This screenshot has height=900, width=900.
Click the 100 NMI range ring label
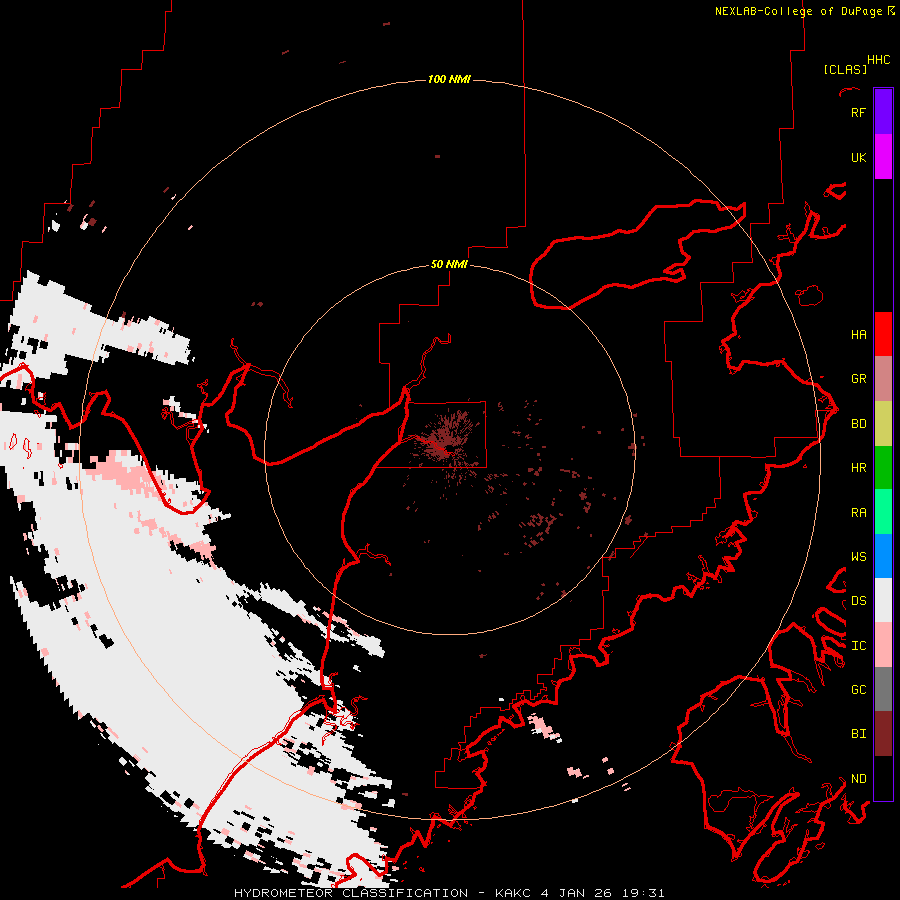click(449, 79)
